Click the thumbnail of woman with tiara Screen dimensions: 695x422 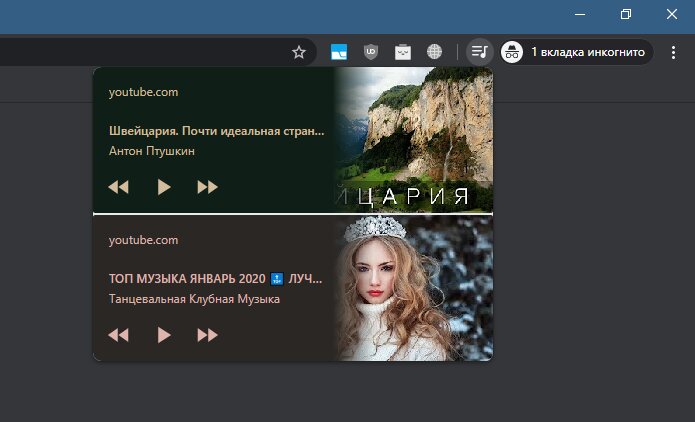coord(414,288)
